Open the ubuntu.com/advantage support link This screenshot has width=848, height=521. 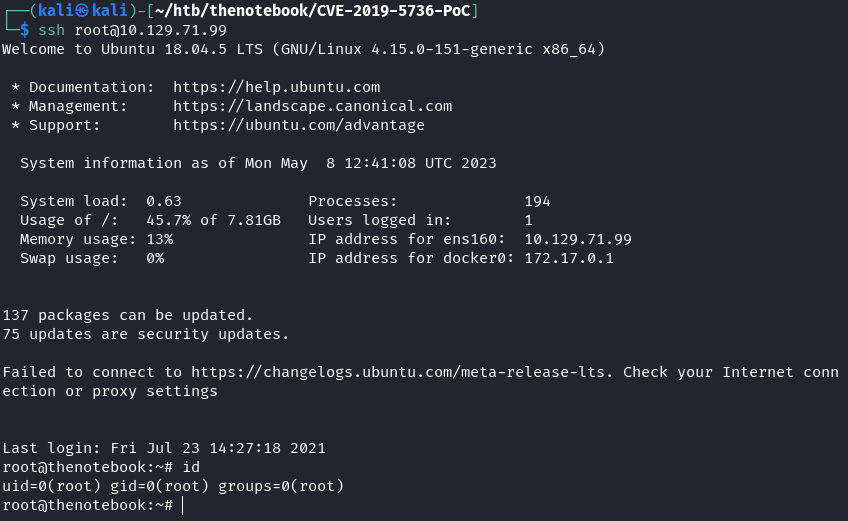click(x=298, y=125)
